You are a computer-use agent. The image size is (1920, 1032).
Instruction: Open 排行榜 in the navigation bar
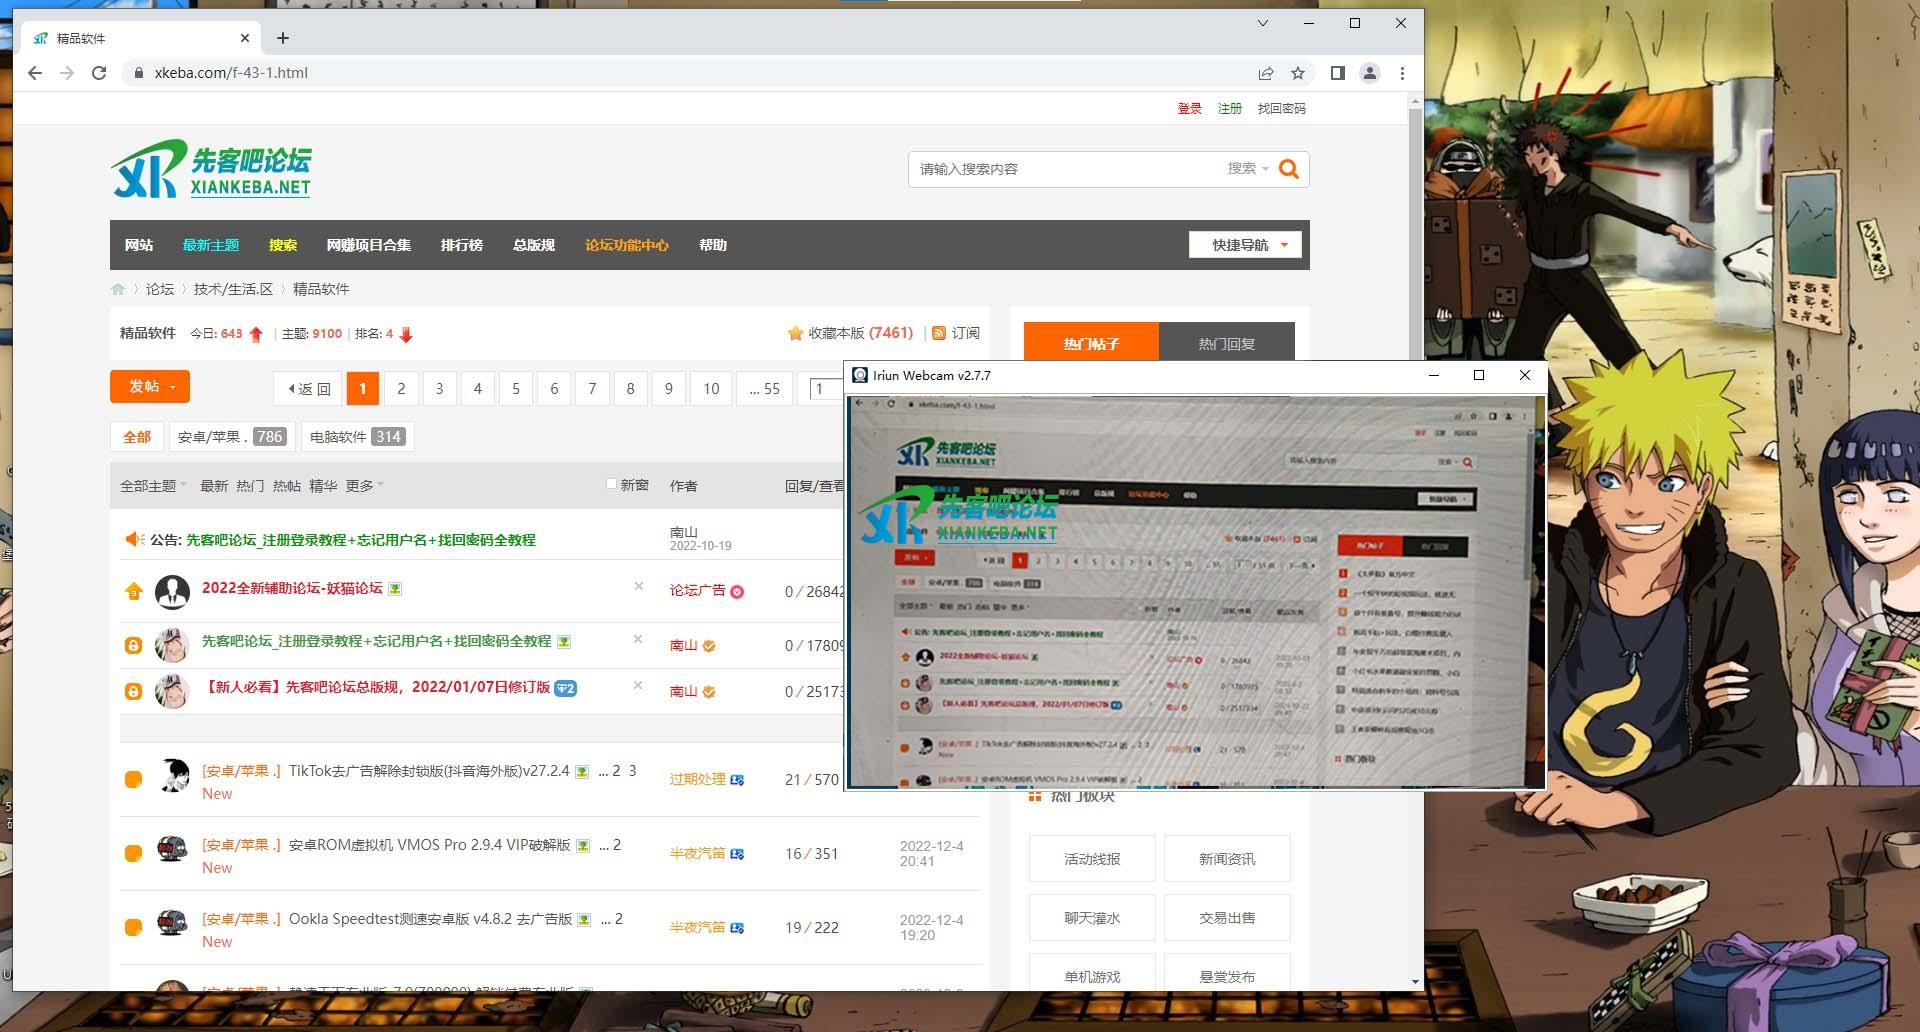coord(461,245)
